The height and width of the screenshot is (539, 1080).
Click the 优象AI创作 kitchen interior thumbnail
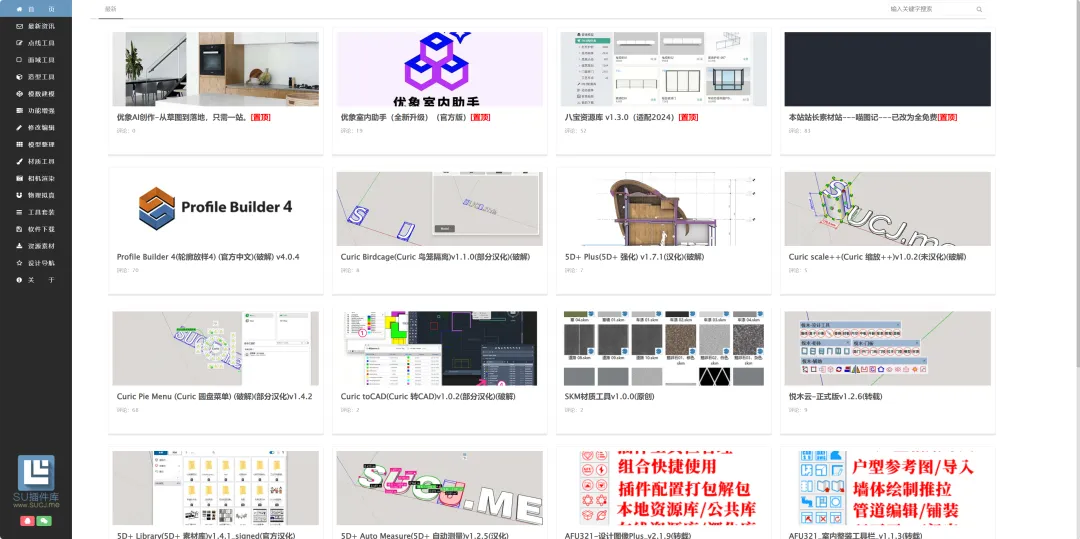click(216, 69)
